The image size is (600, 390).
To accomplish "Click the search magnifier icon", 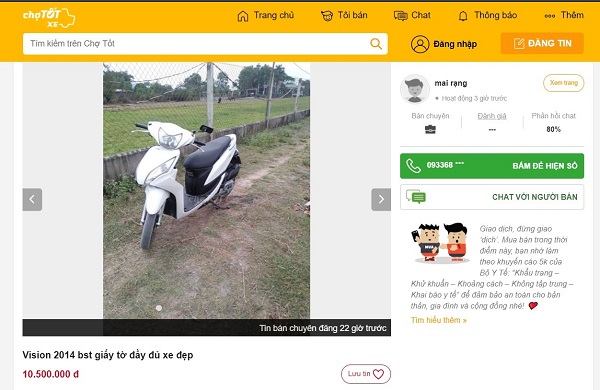I will point(376,44).
